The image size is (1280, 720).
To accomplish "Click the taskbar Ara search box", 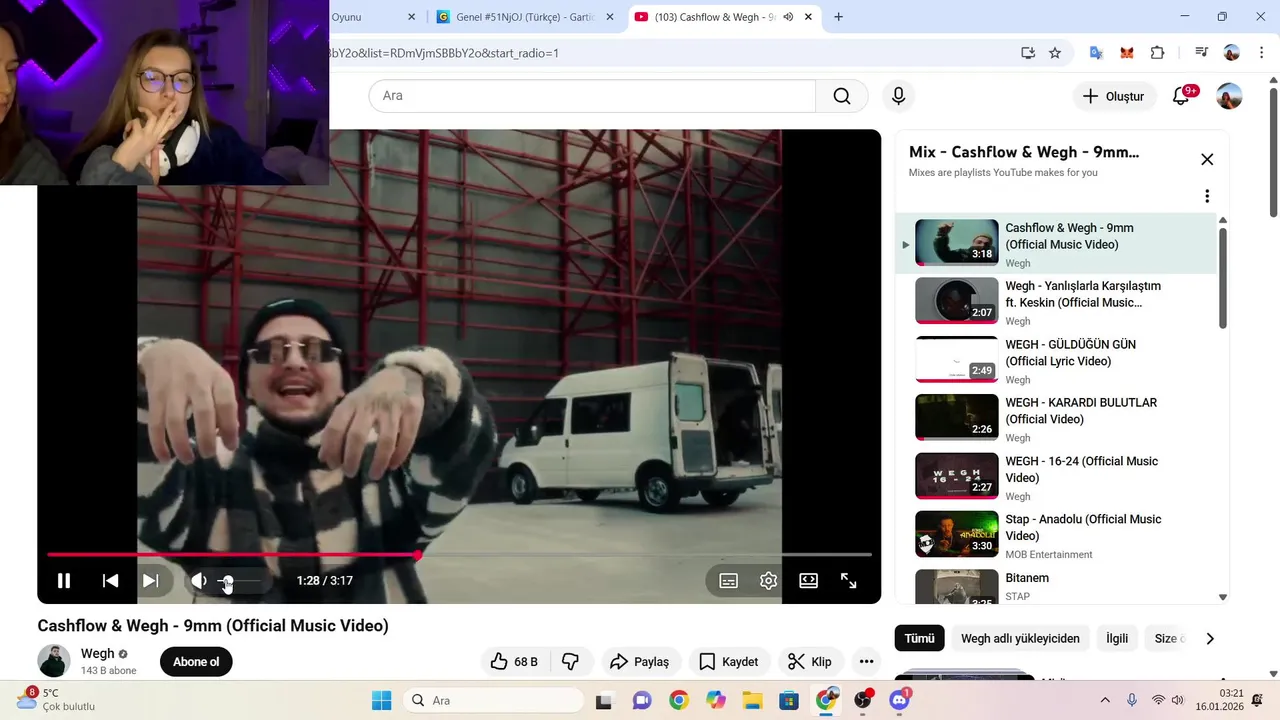I will pyautogui.click(x=493, y=700).
